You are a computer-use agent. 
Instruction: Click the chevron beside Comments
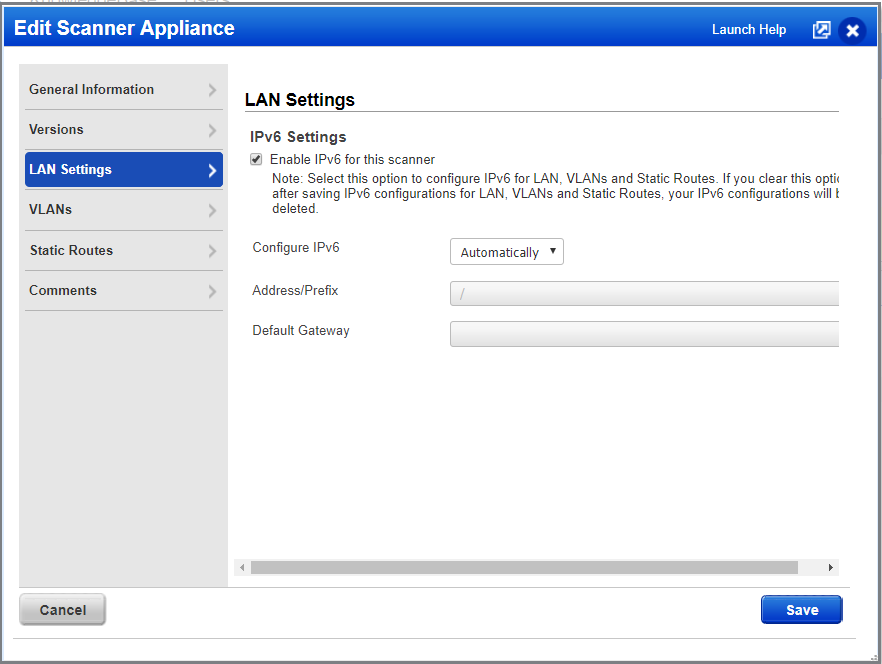213,290
